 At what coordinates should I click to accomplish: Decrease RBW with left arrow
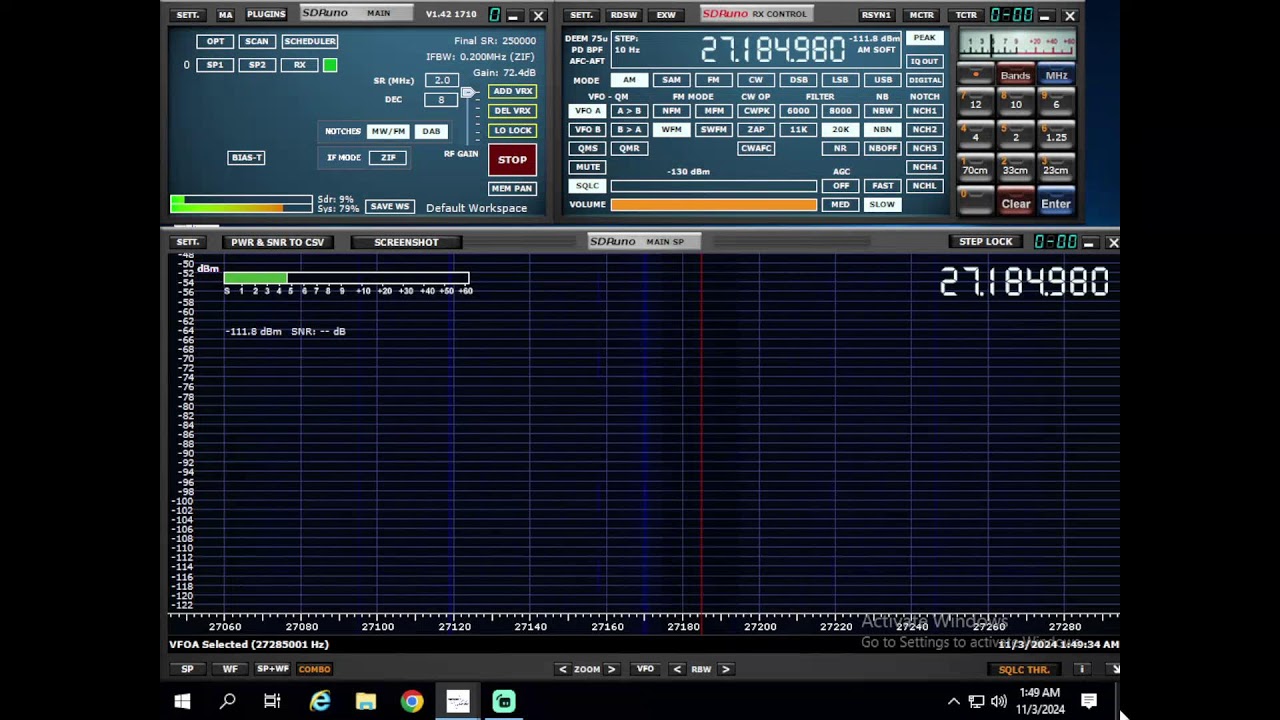pyautogui.click(x=677, y=669)
